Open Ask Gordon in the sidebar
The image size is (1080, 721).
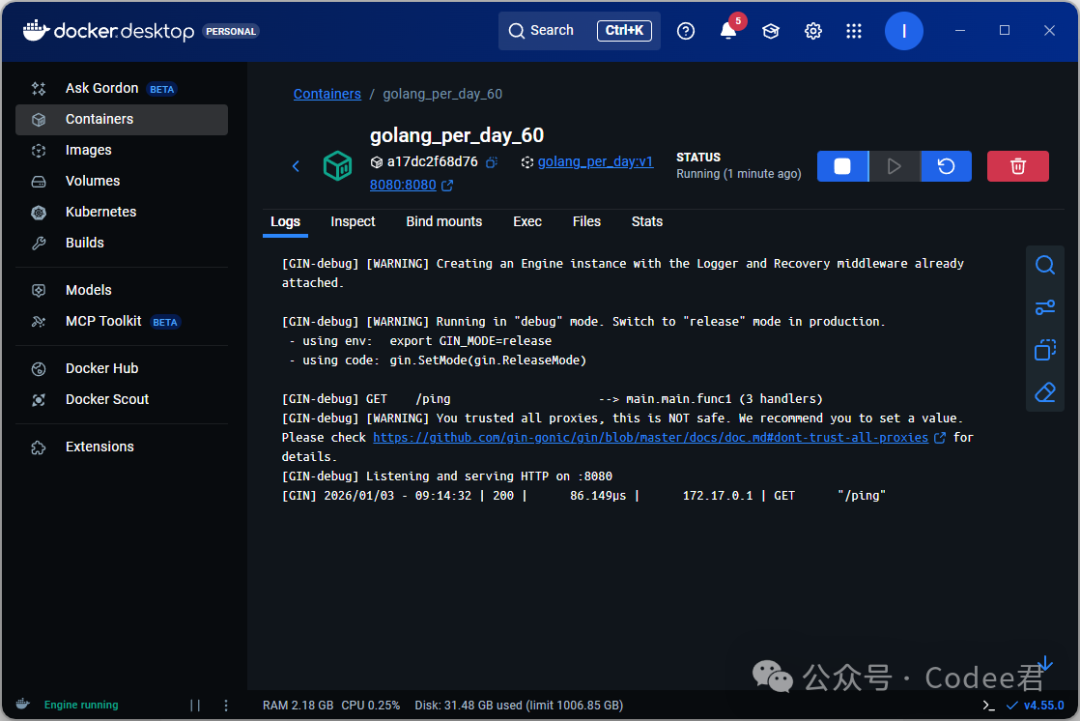click(121, 88)
